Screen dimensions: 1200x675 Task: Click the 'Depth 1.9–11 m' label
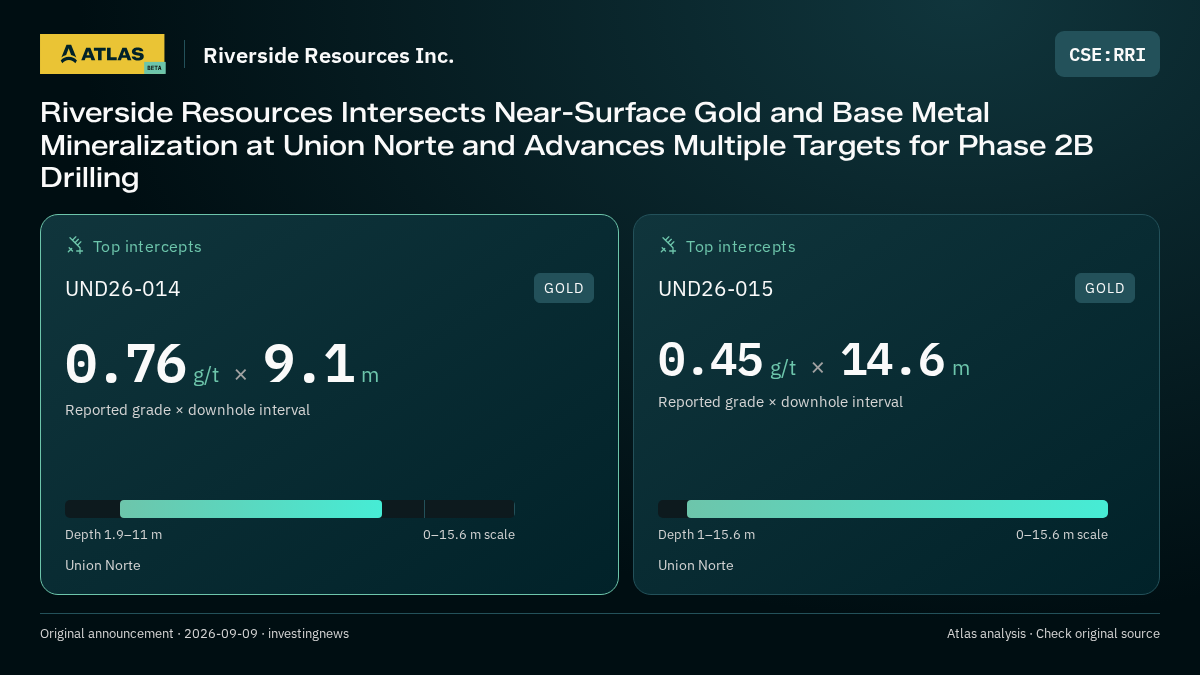pyautogui.click(x=113, y=534)
